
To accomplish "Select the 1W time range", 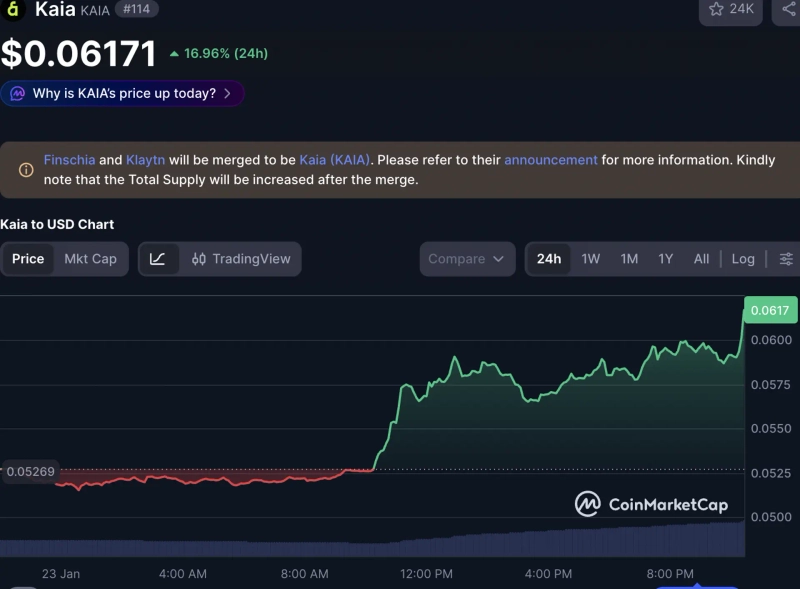I will pyautogui.click(x=591, y=259).
